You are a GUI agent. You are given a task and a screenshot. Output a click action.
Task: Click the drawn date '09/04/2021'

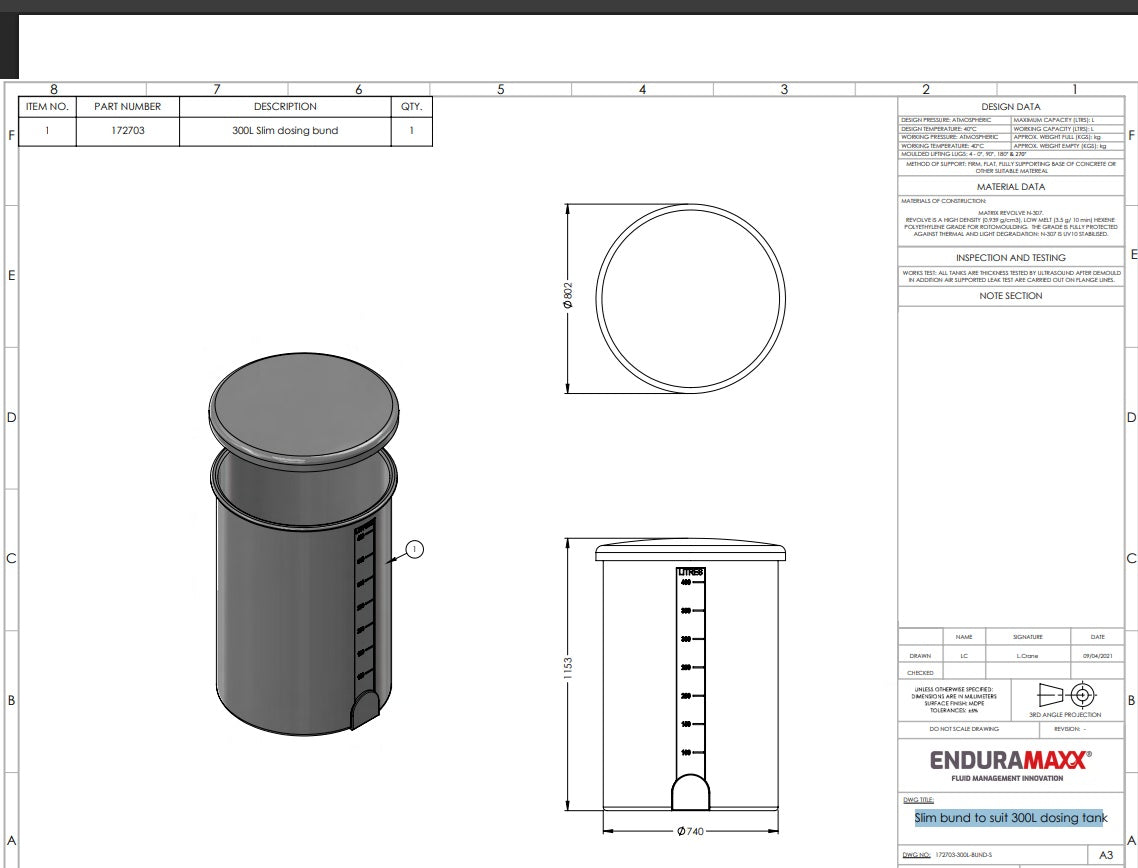[x=1097, y=656]
